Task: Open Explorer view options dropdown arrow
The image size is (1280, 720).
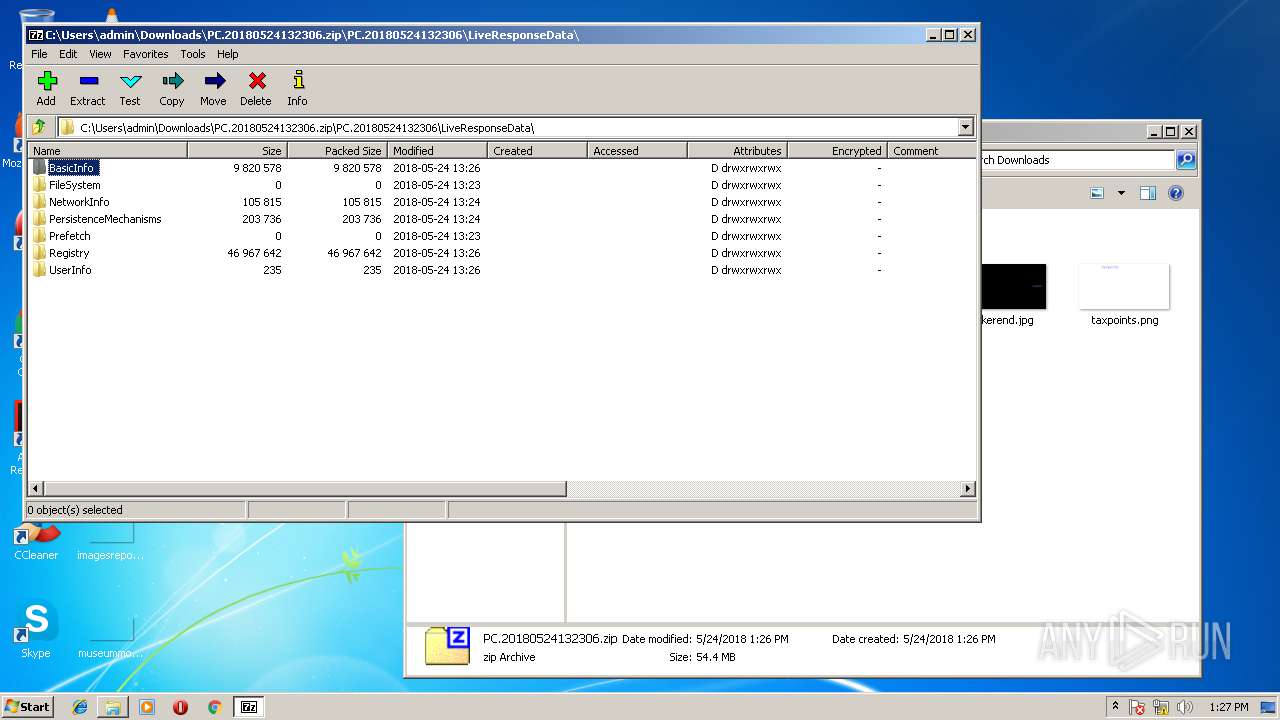Action: [x=1121, y=193]
